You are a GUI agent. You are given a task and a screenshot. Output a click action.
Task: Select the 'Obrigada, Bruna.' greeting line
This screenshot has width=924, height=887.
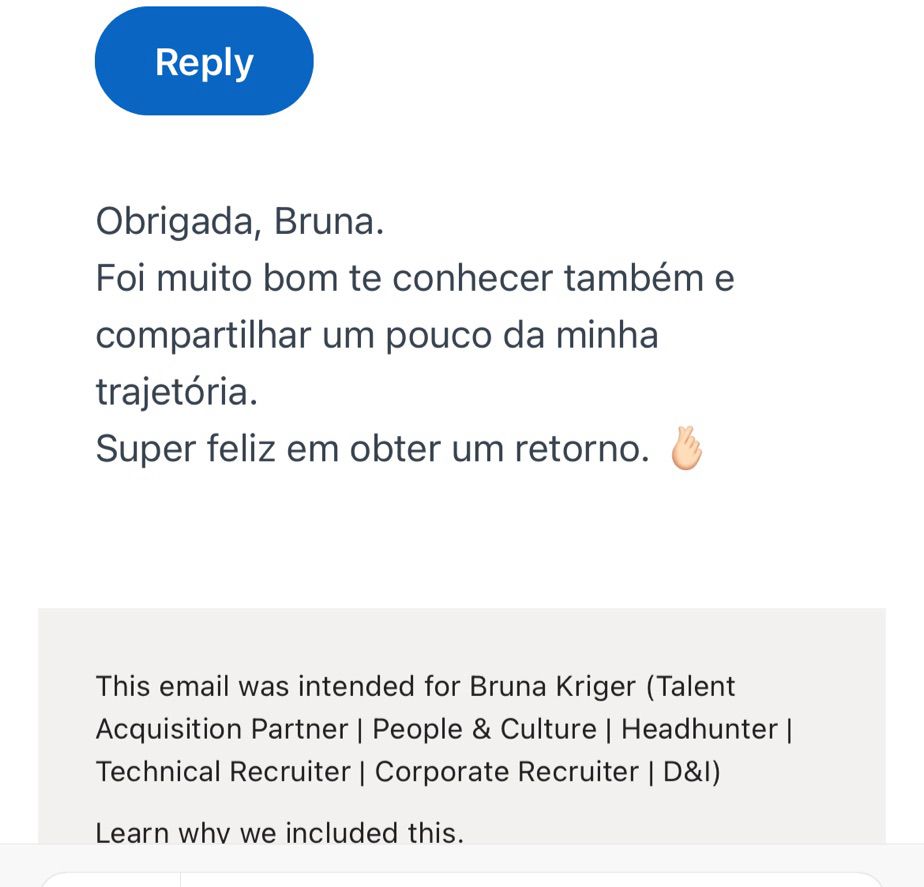click(240, 222)
